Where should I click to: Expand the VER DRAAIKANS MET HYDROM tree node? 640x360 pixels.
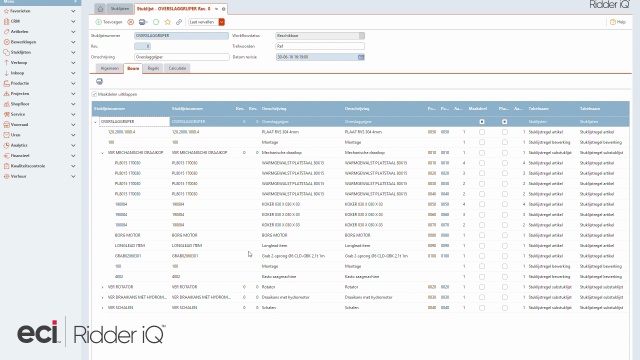click(102, 298)
